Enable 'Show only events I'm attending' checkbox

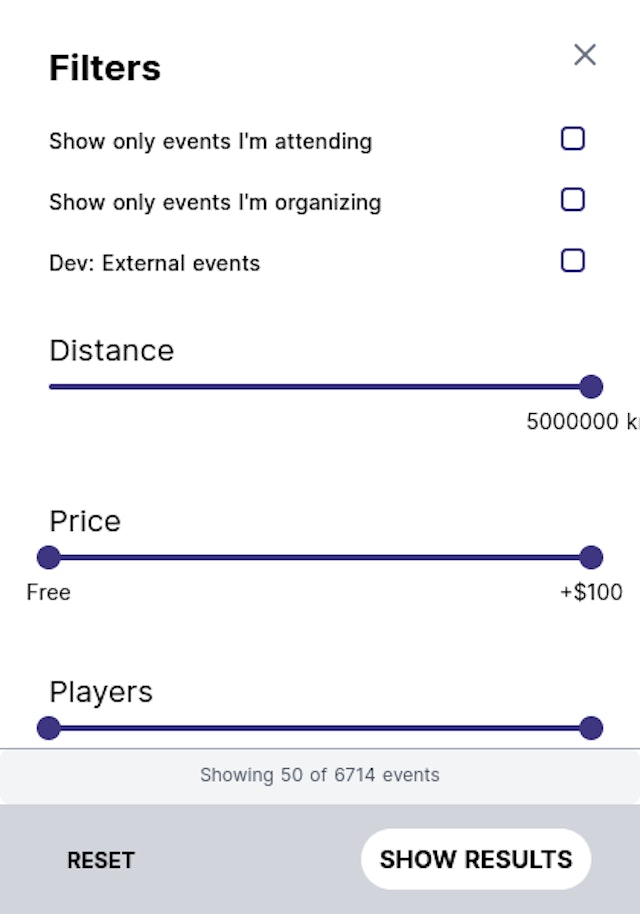click(x=572, y=139)
